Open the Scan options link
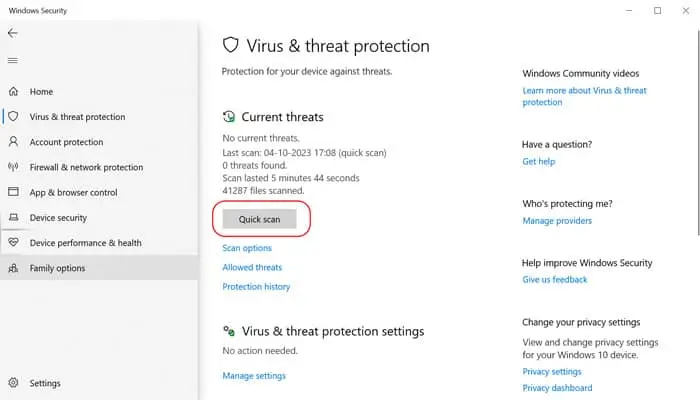700x400 pixels. 247,248
